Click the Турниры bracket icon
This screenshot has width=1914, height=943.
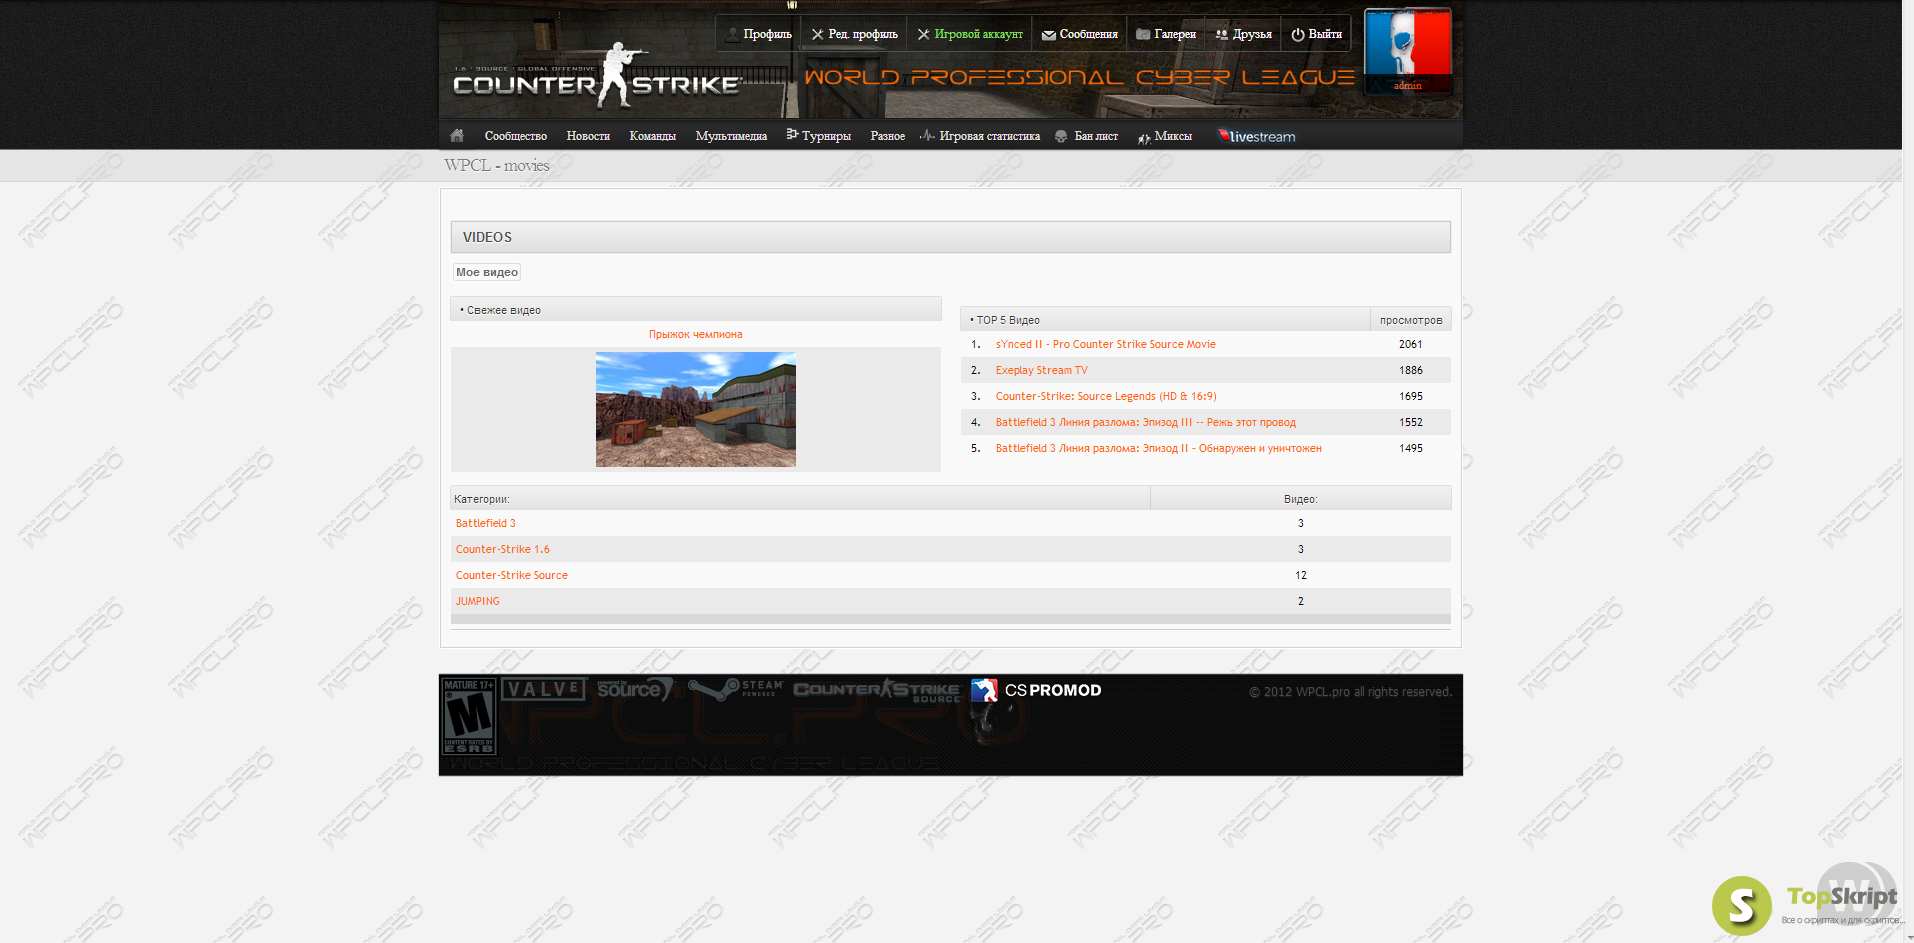[x=792, y=134]
